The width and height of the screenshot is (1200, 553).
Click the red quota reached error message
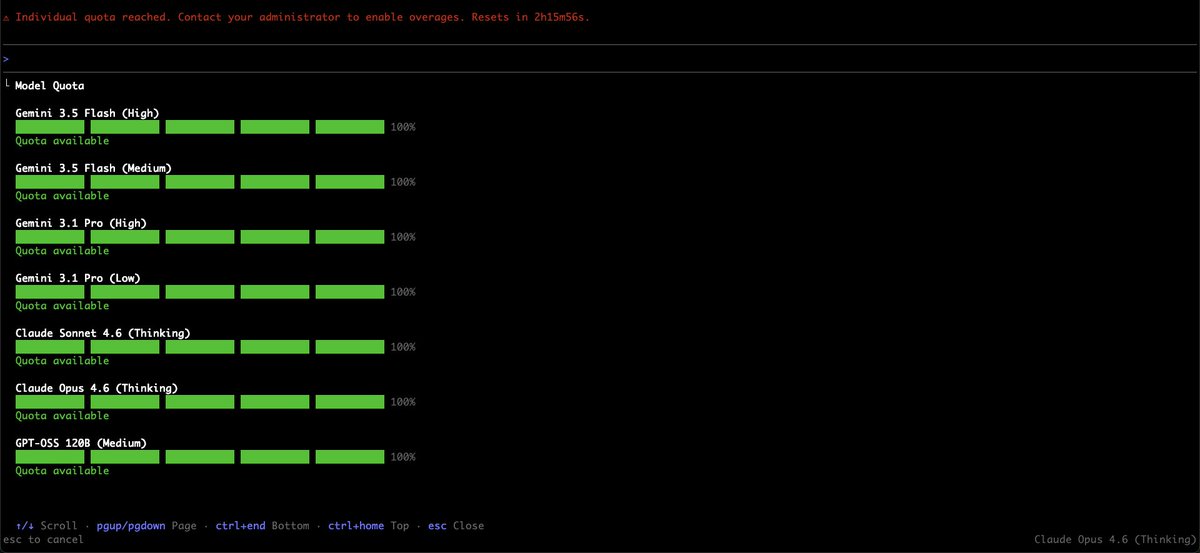pyautogui.click(x=296, y=18)
